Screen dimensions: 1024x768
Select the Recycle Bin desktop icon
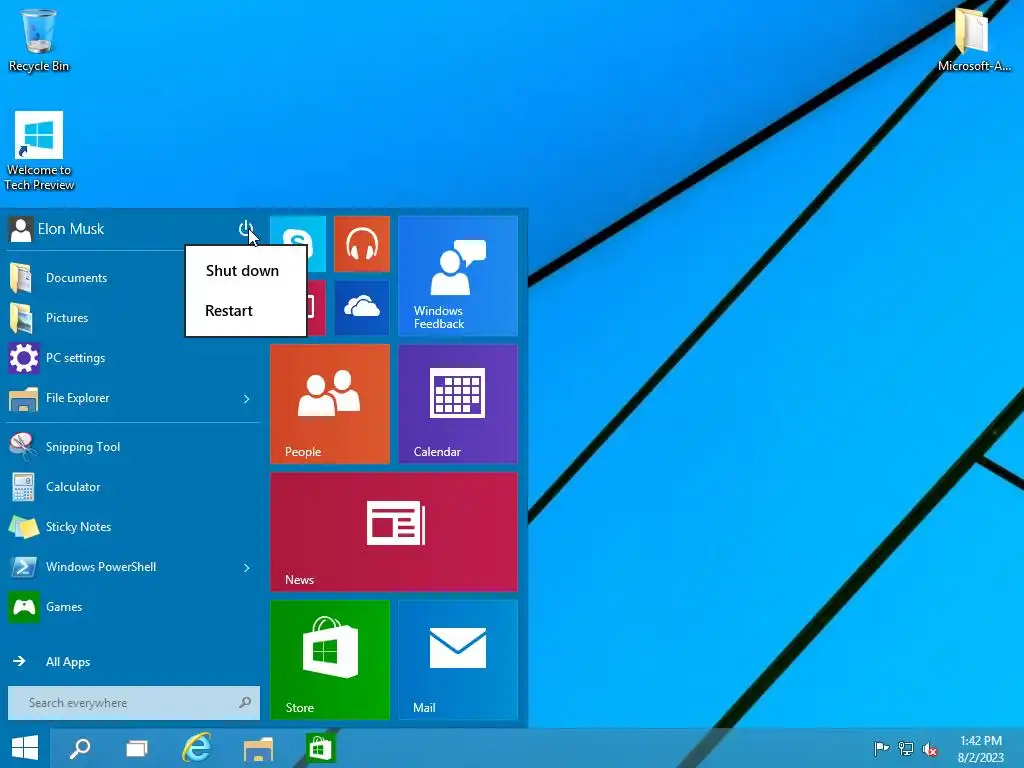39,40
